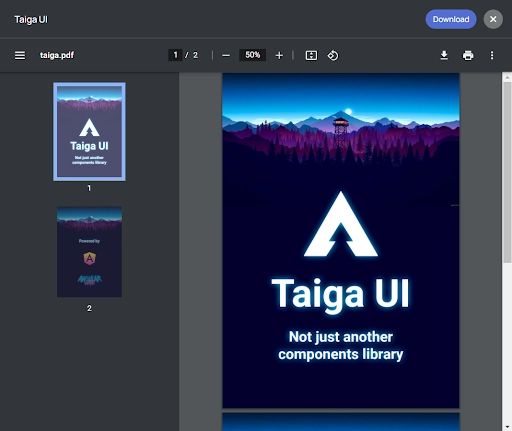Image resolution: width=512 pixels, height=431 pixels.
Task: Click the taiga.pdf file name
Action: click(x=57, y=55)
